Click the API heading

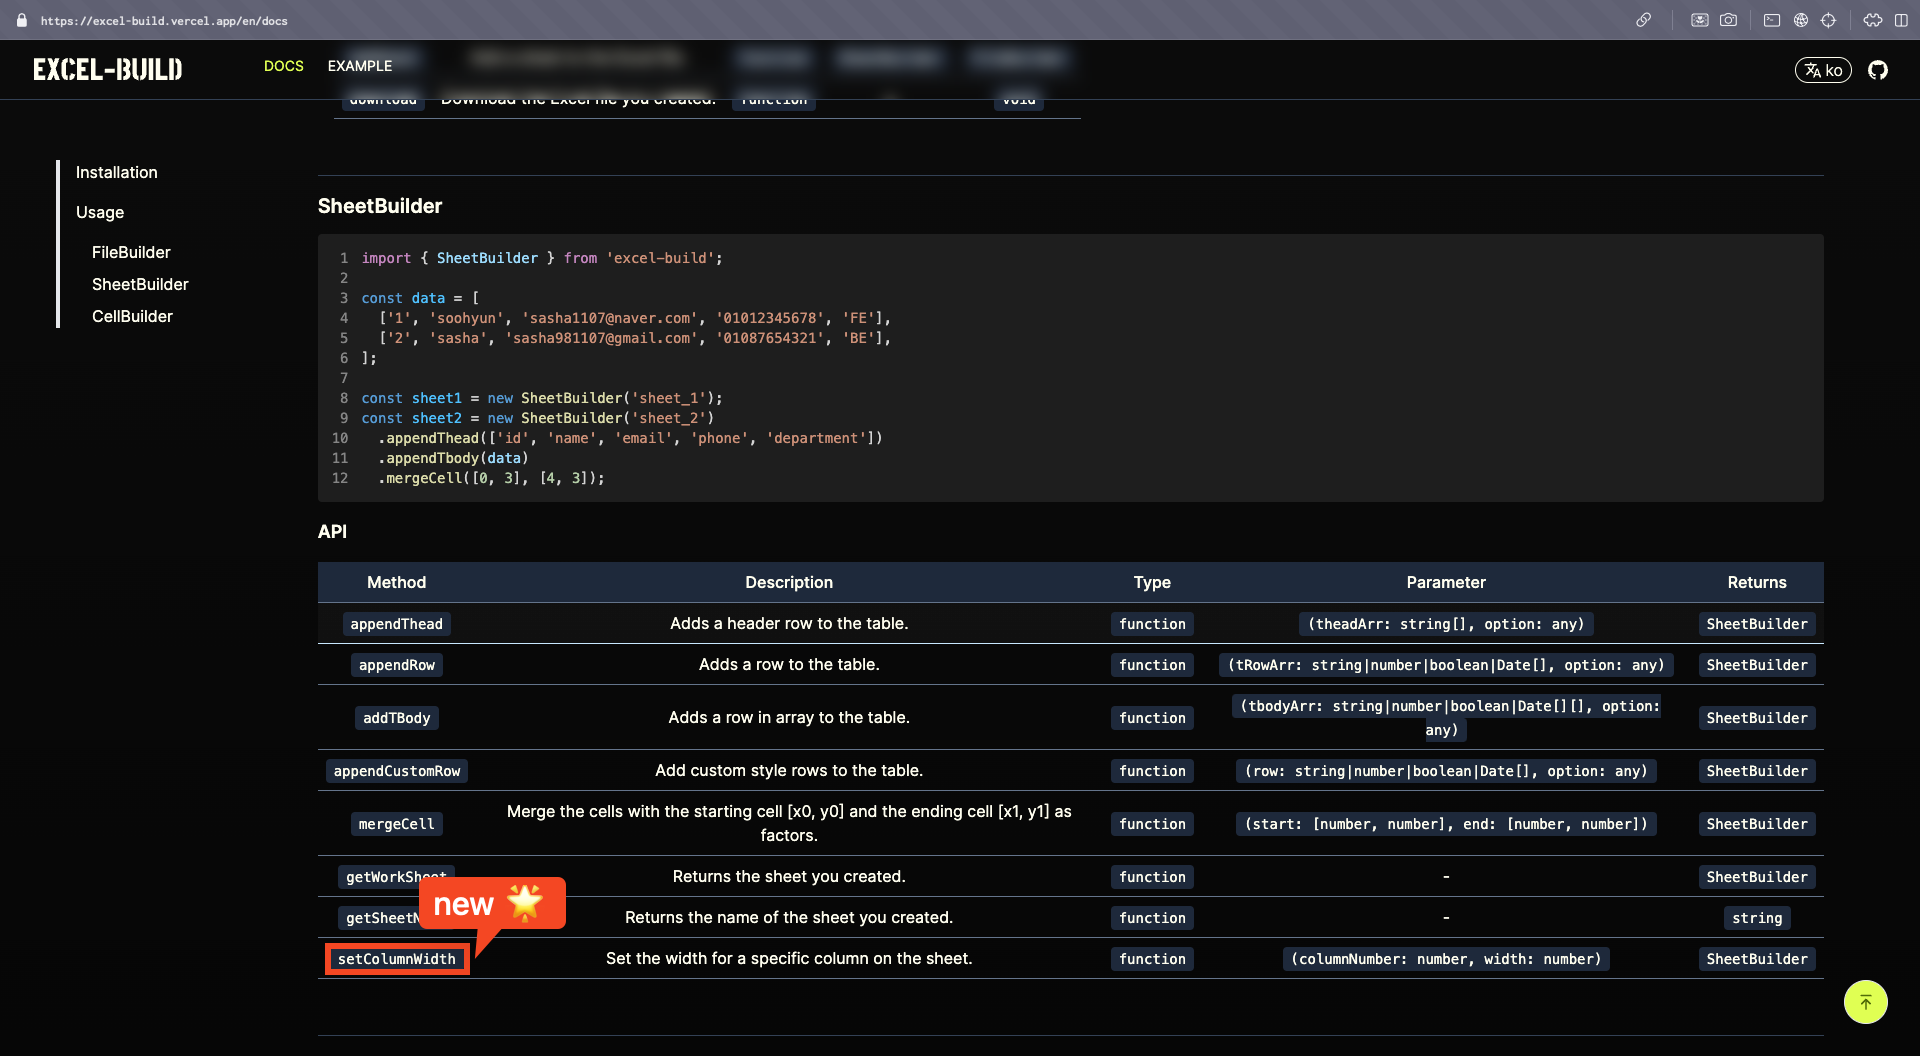[332, 532]
